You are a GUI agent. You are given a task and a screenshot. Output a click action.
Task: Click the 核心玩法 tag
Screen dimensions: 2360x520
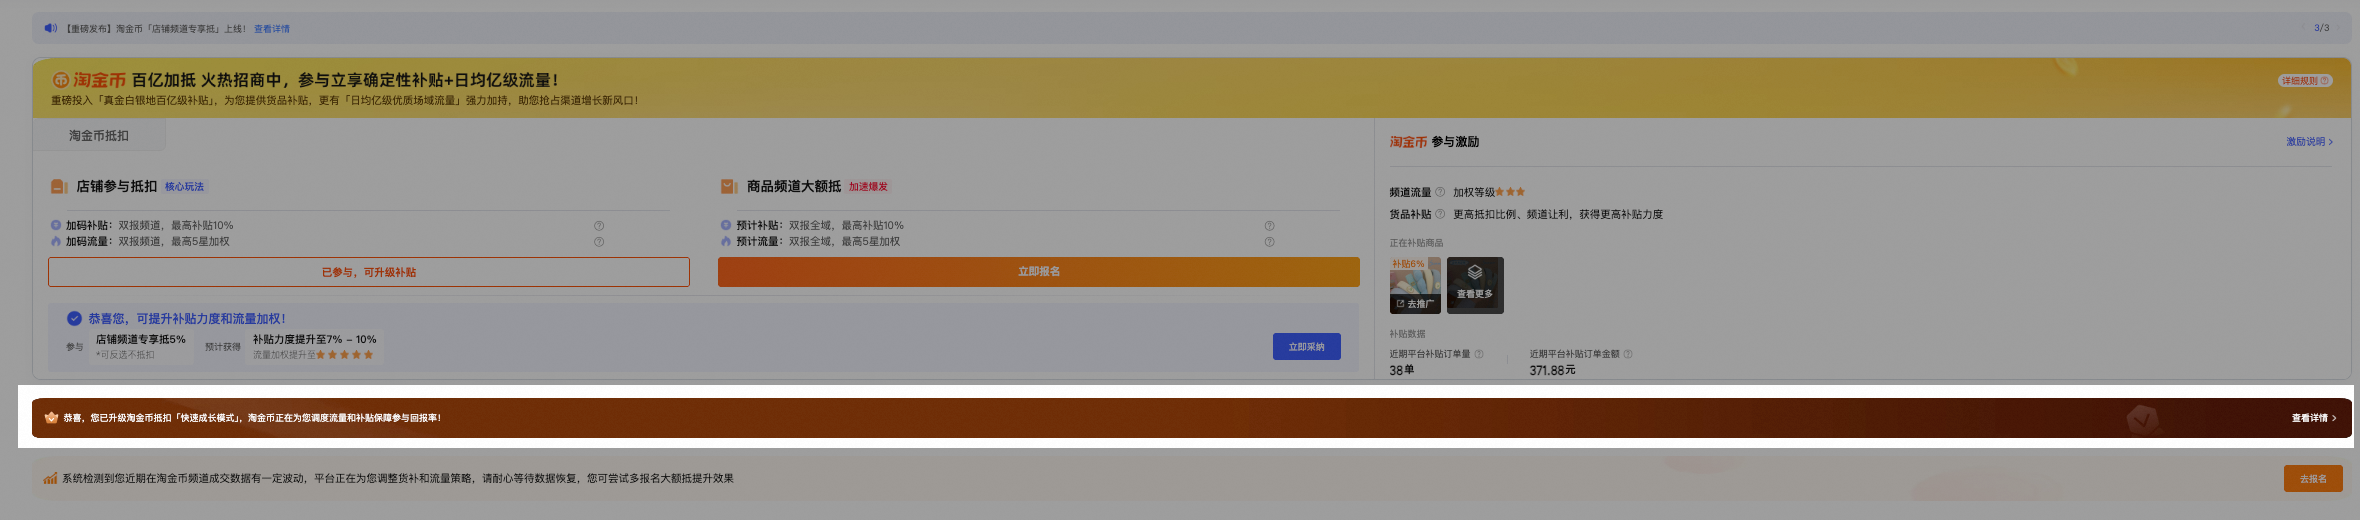click(x=184, y=187)
